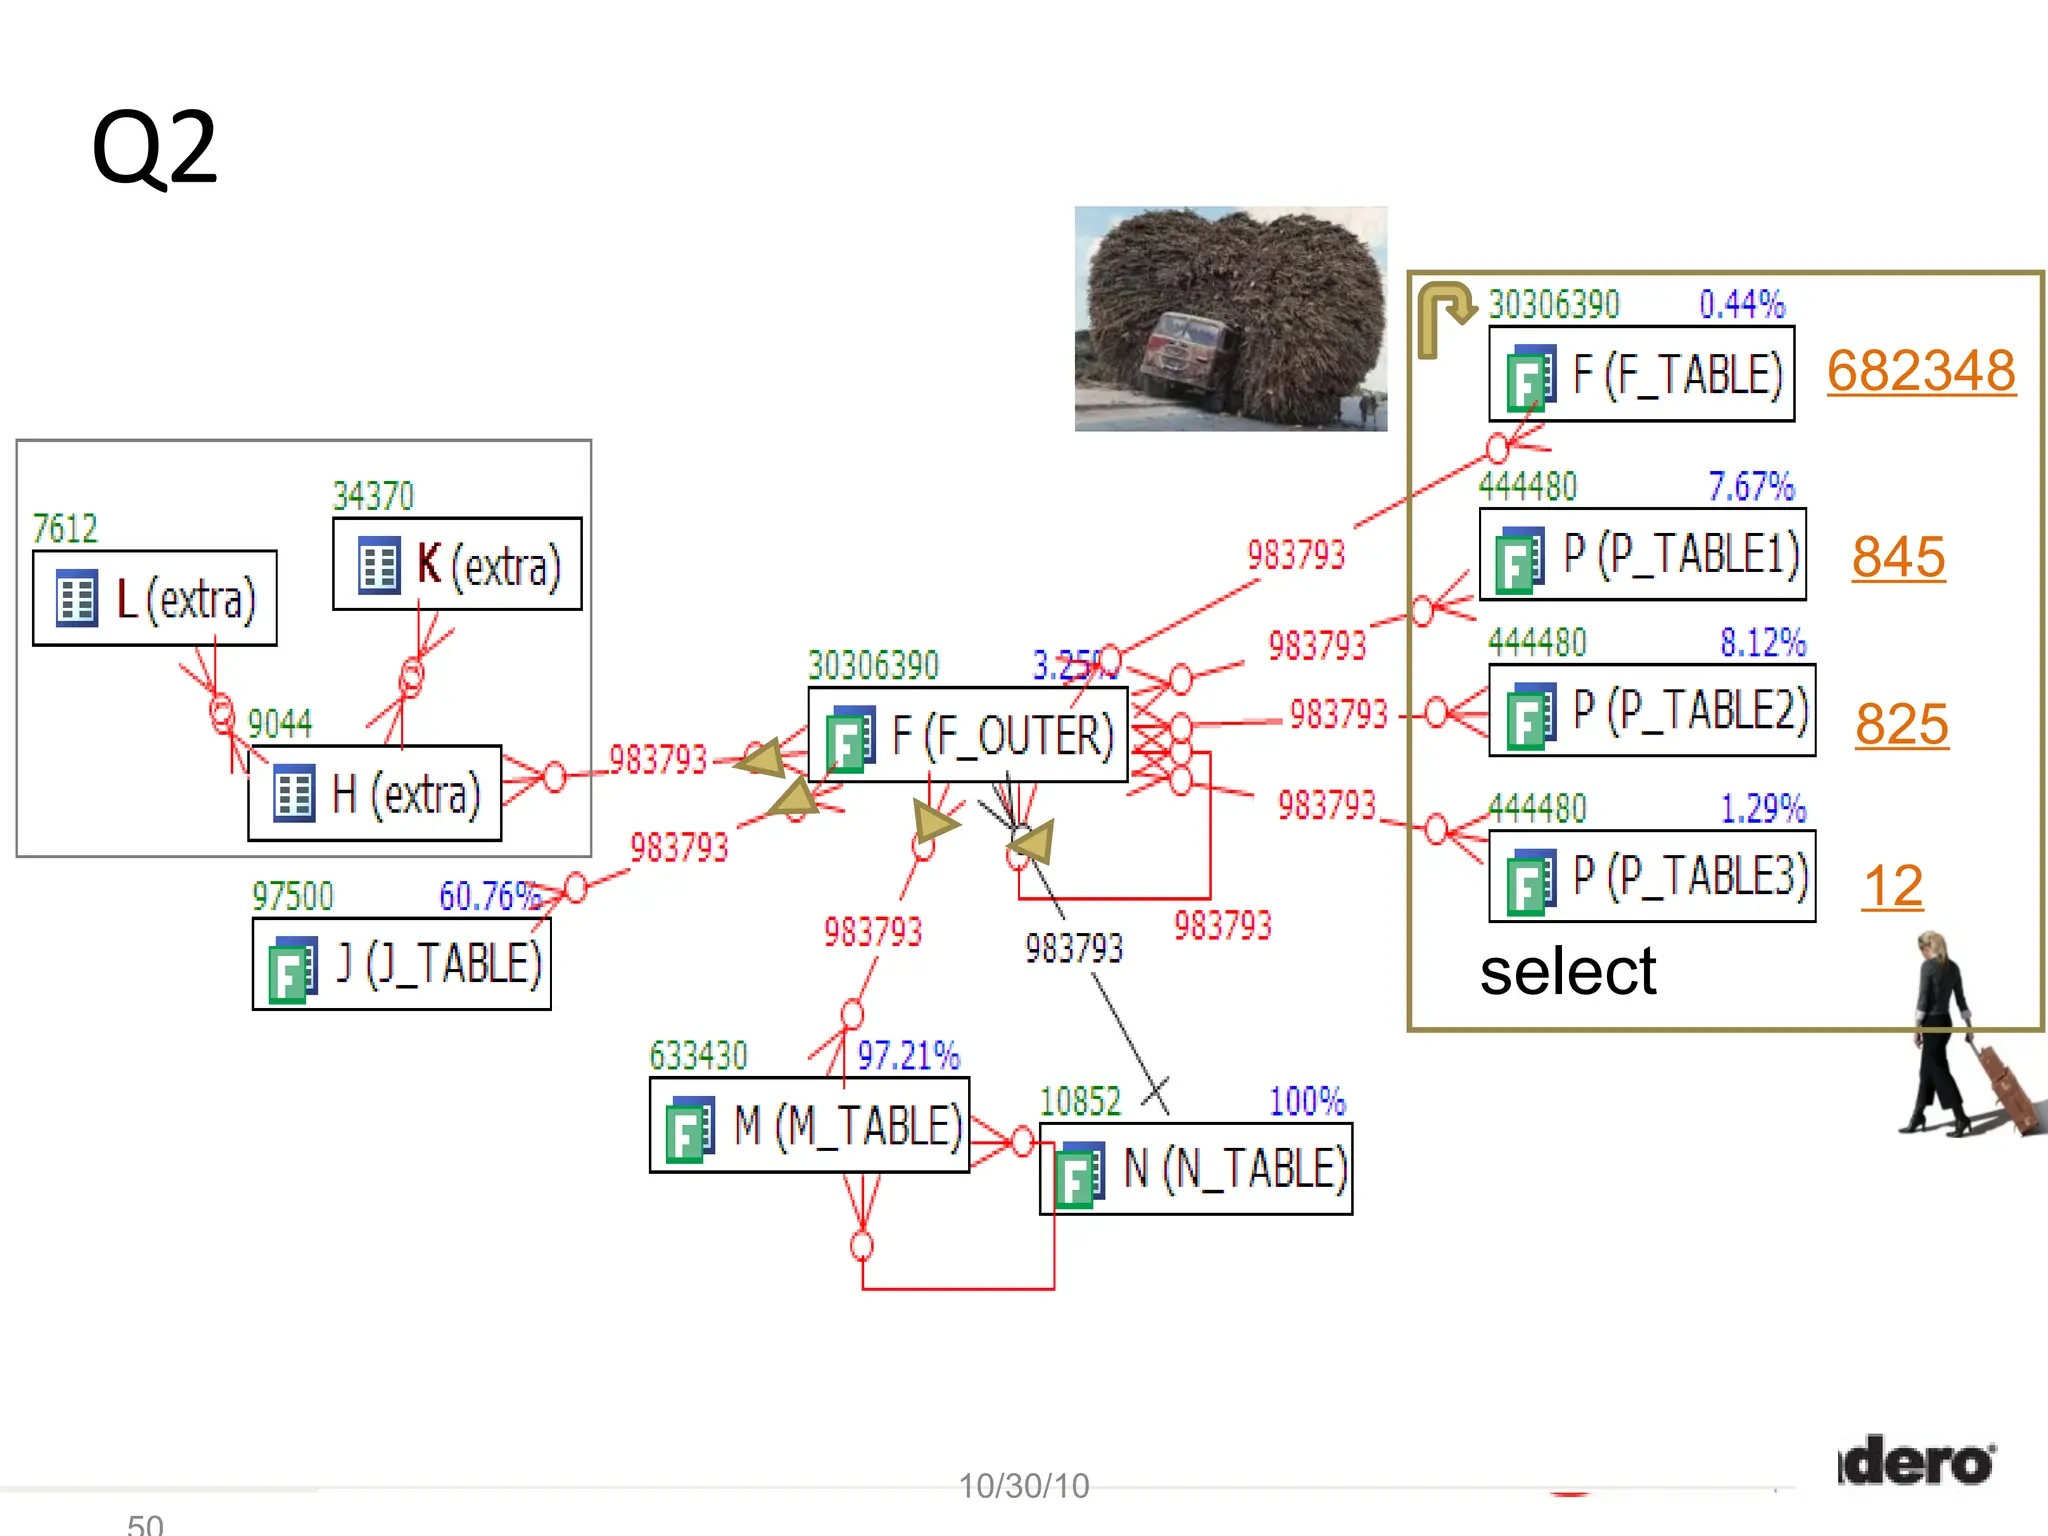Click the F_OUTER node icon

(850, 739)
